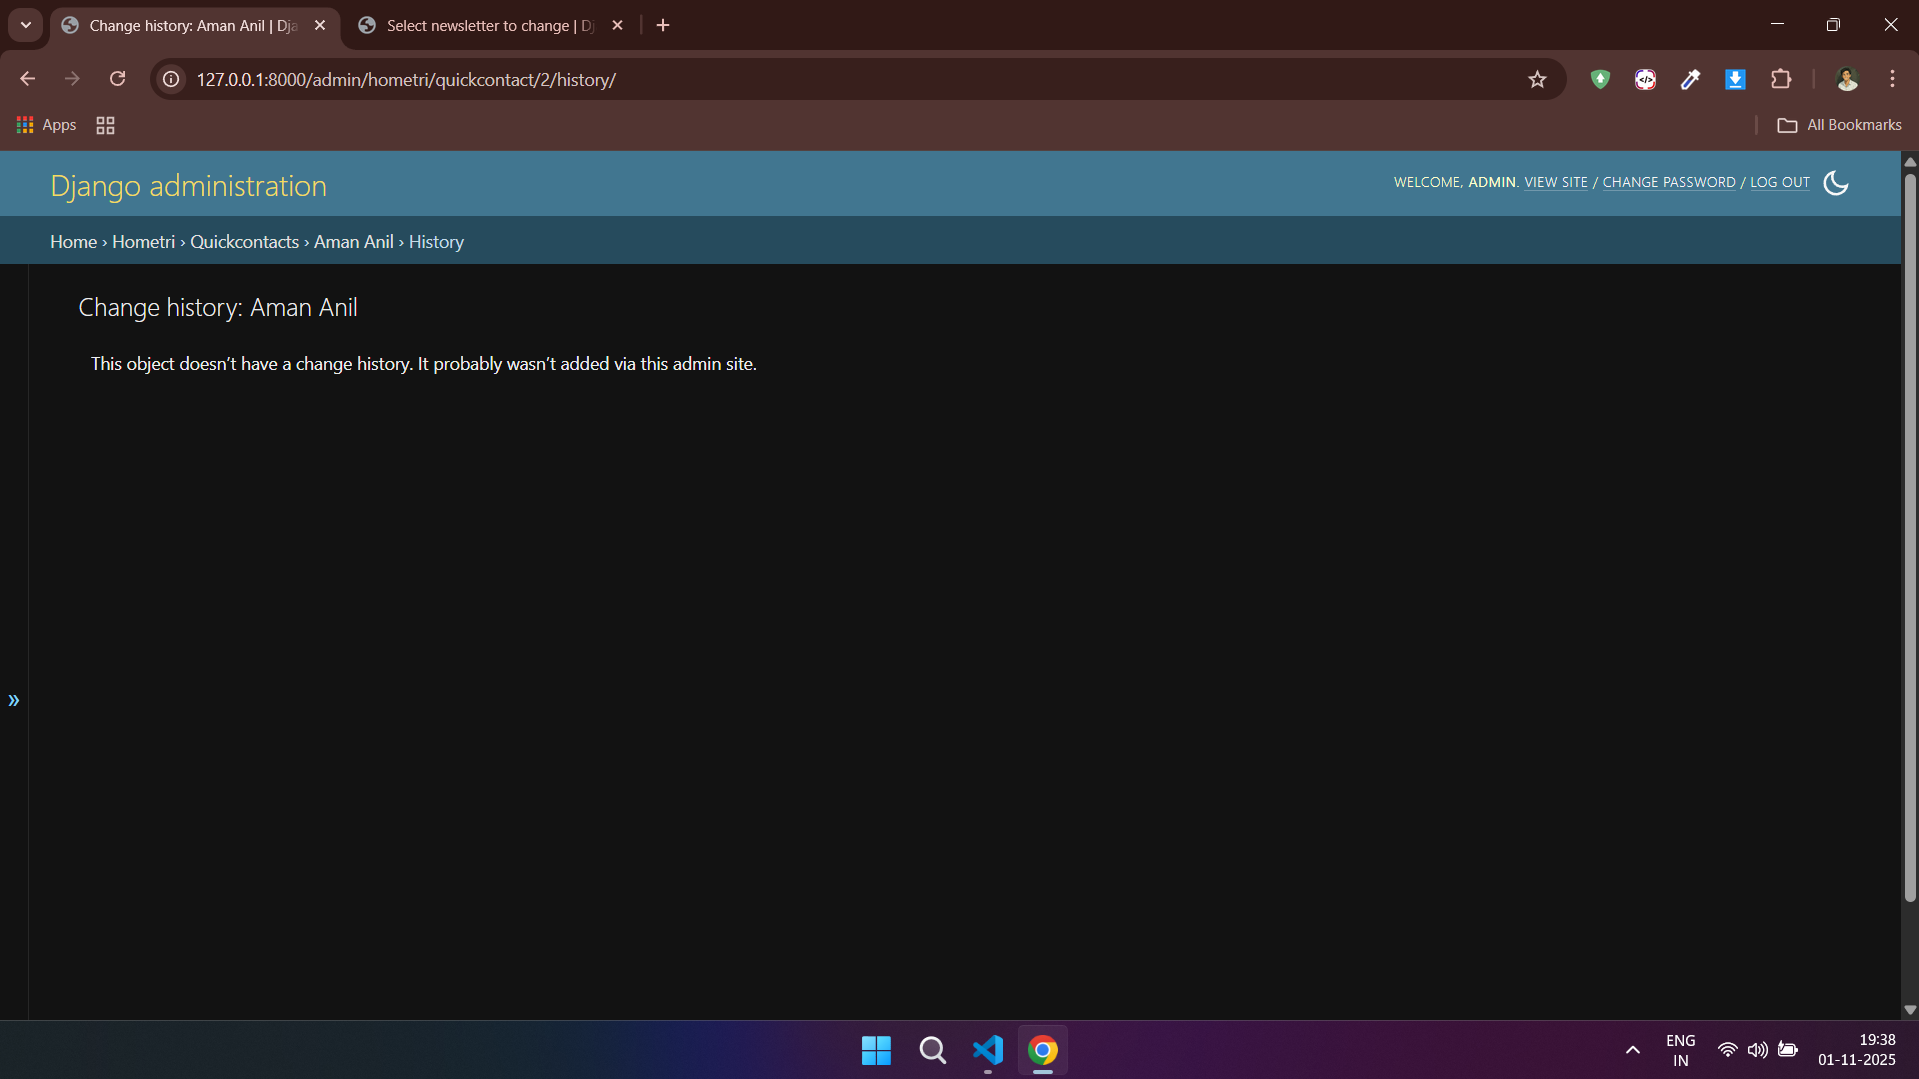Open the battery status in tray
This screenshot has width=1919, height=1079.
(x=1788, y=1050)
